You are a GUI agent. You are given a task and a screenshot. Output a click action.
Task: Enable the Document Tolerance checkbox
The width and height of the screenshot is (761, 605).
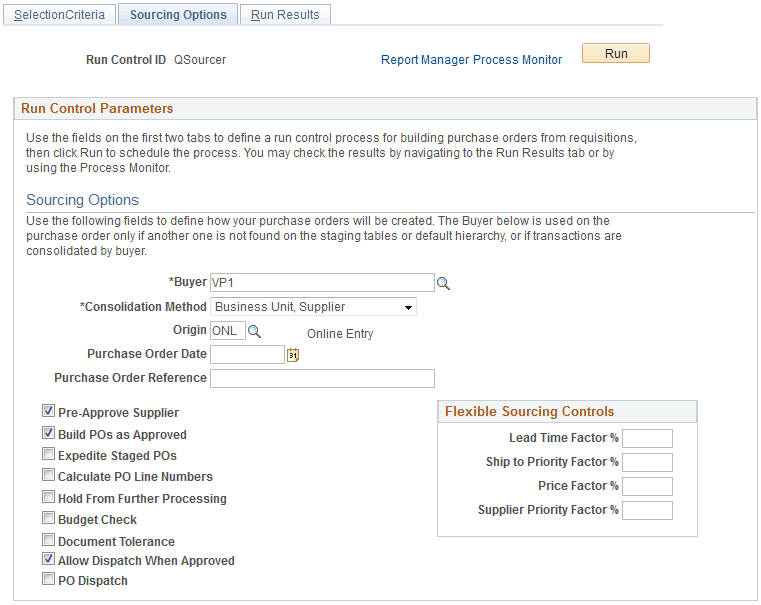pyautogui.click(x=48, y=540)
